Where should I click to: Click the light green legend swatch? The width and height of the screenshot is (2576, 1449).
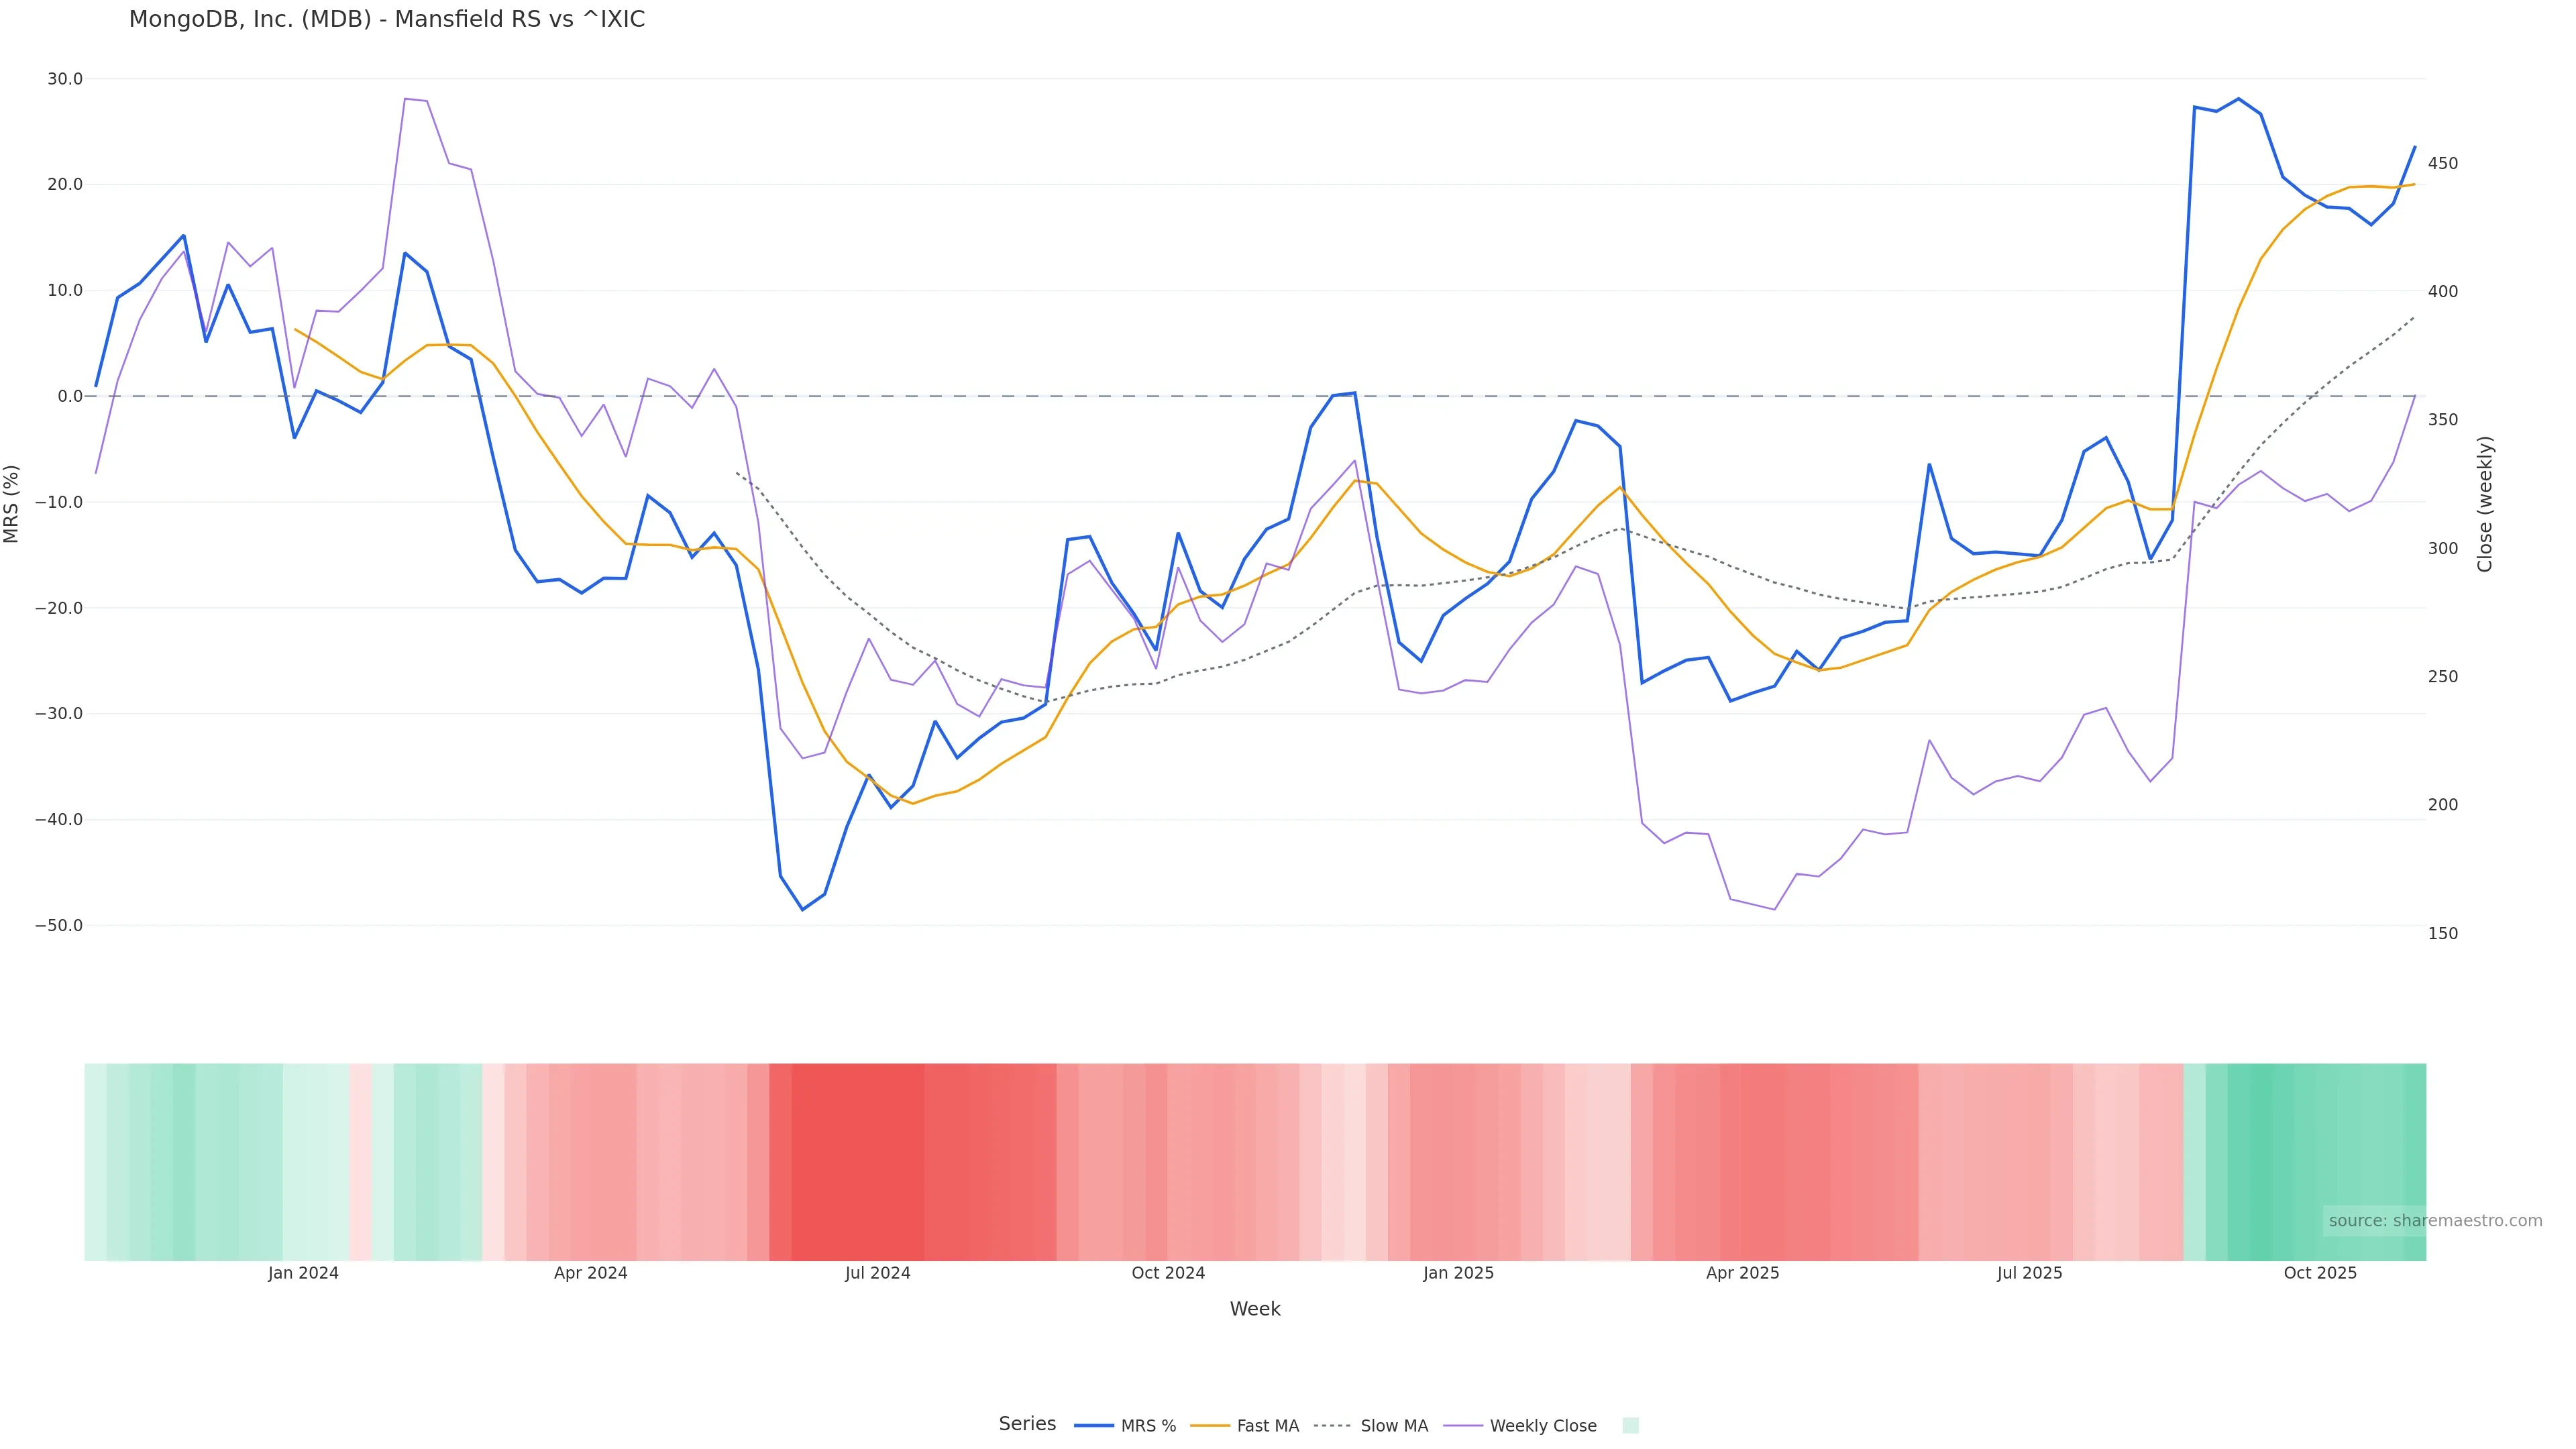click(1630, 1426)
